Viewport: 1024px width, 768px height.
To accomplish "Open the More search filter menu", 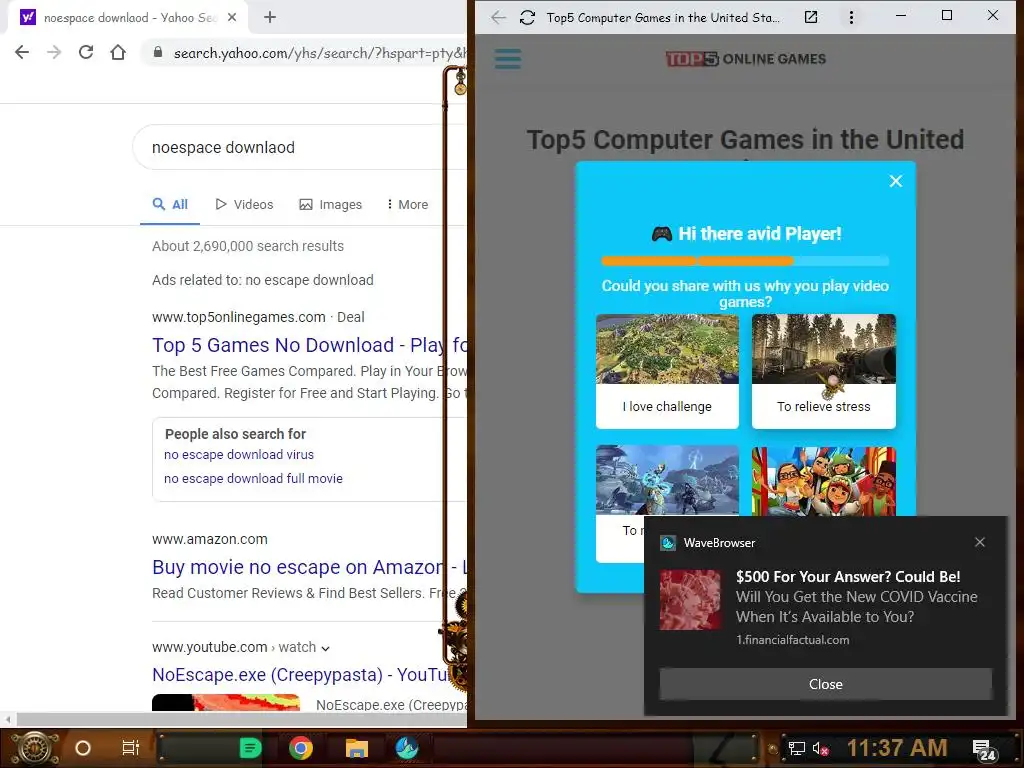I will click(x=407, y=204).
